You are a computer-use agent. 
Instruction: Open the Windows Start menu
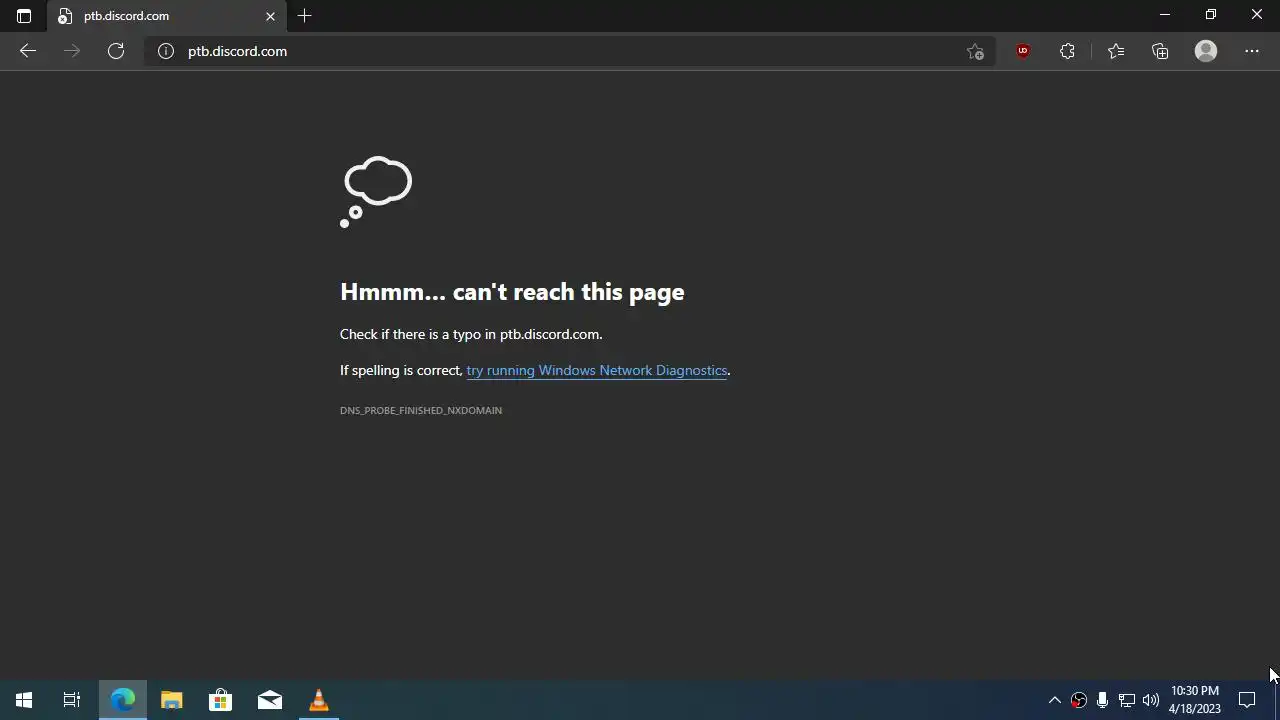[x=24, y=700]
